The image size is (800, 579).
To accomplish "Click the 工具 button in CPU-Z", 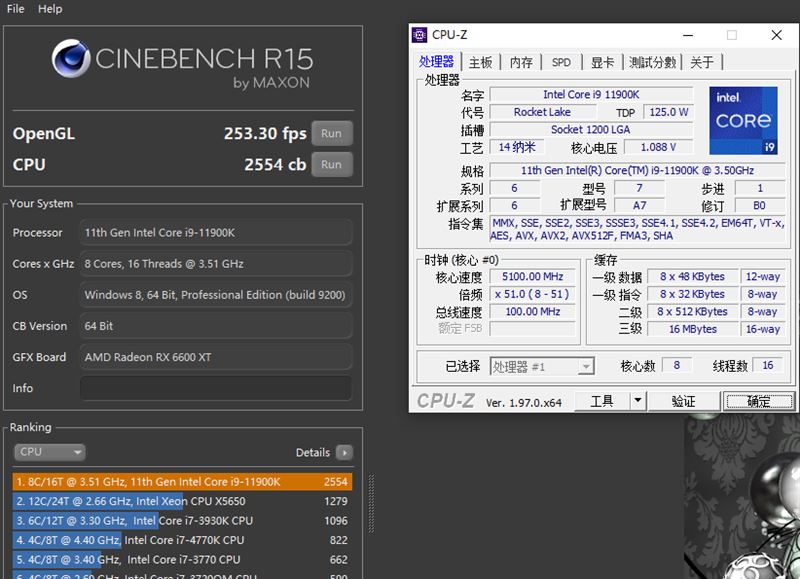I will point(602,401).
